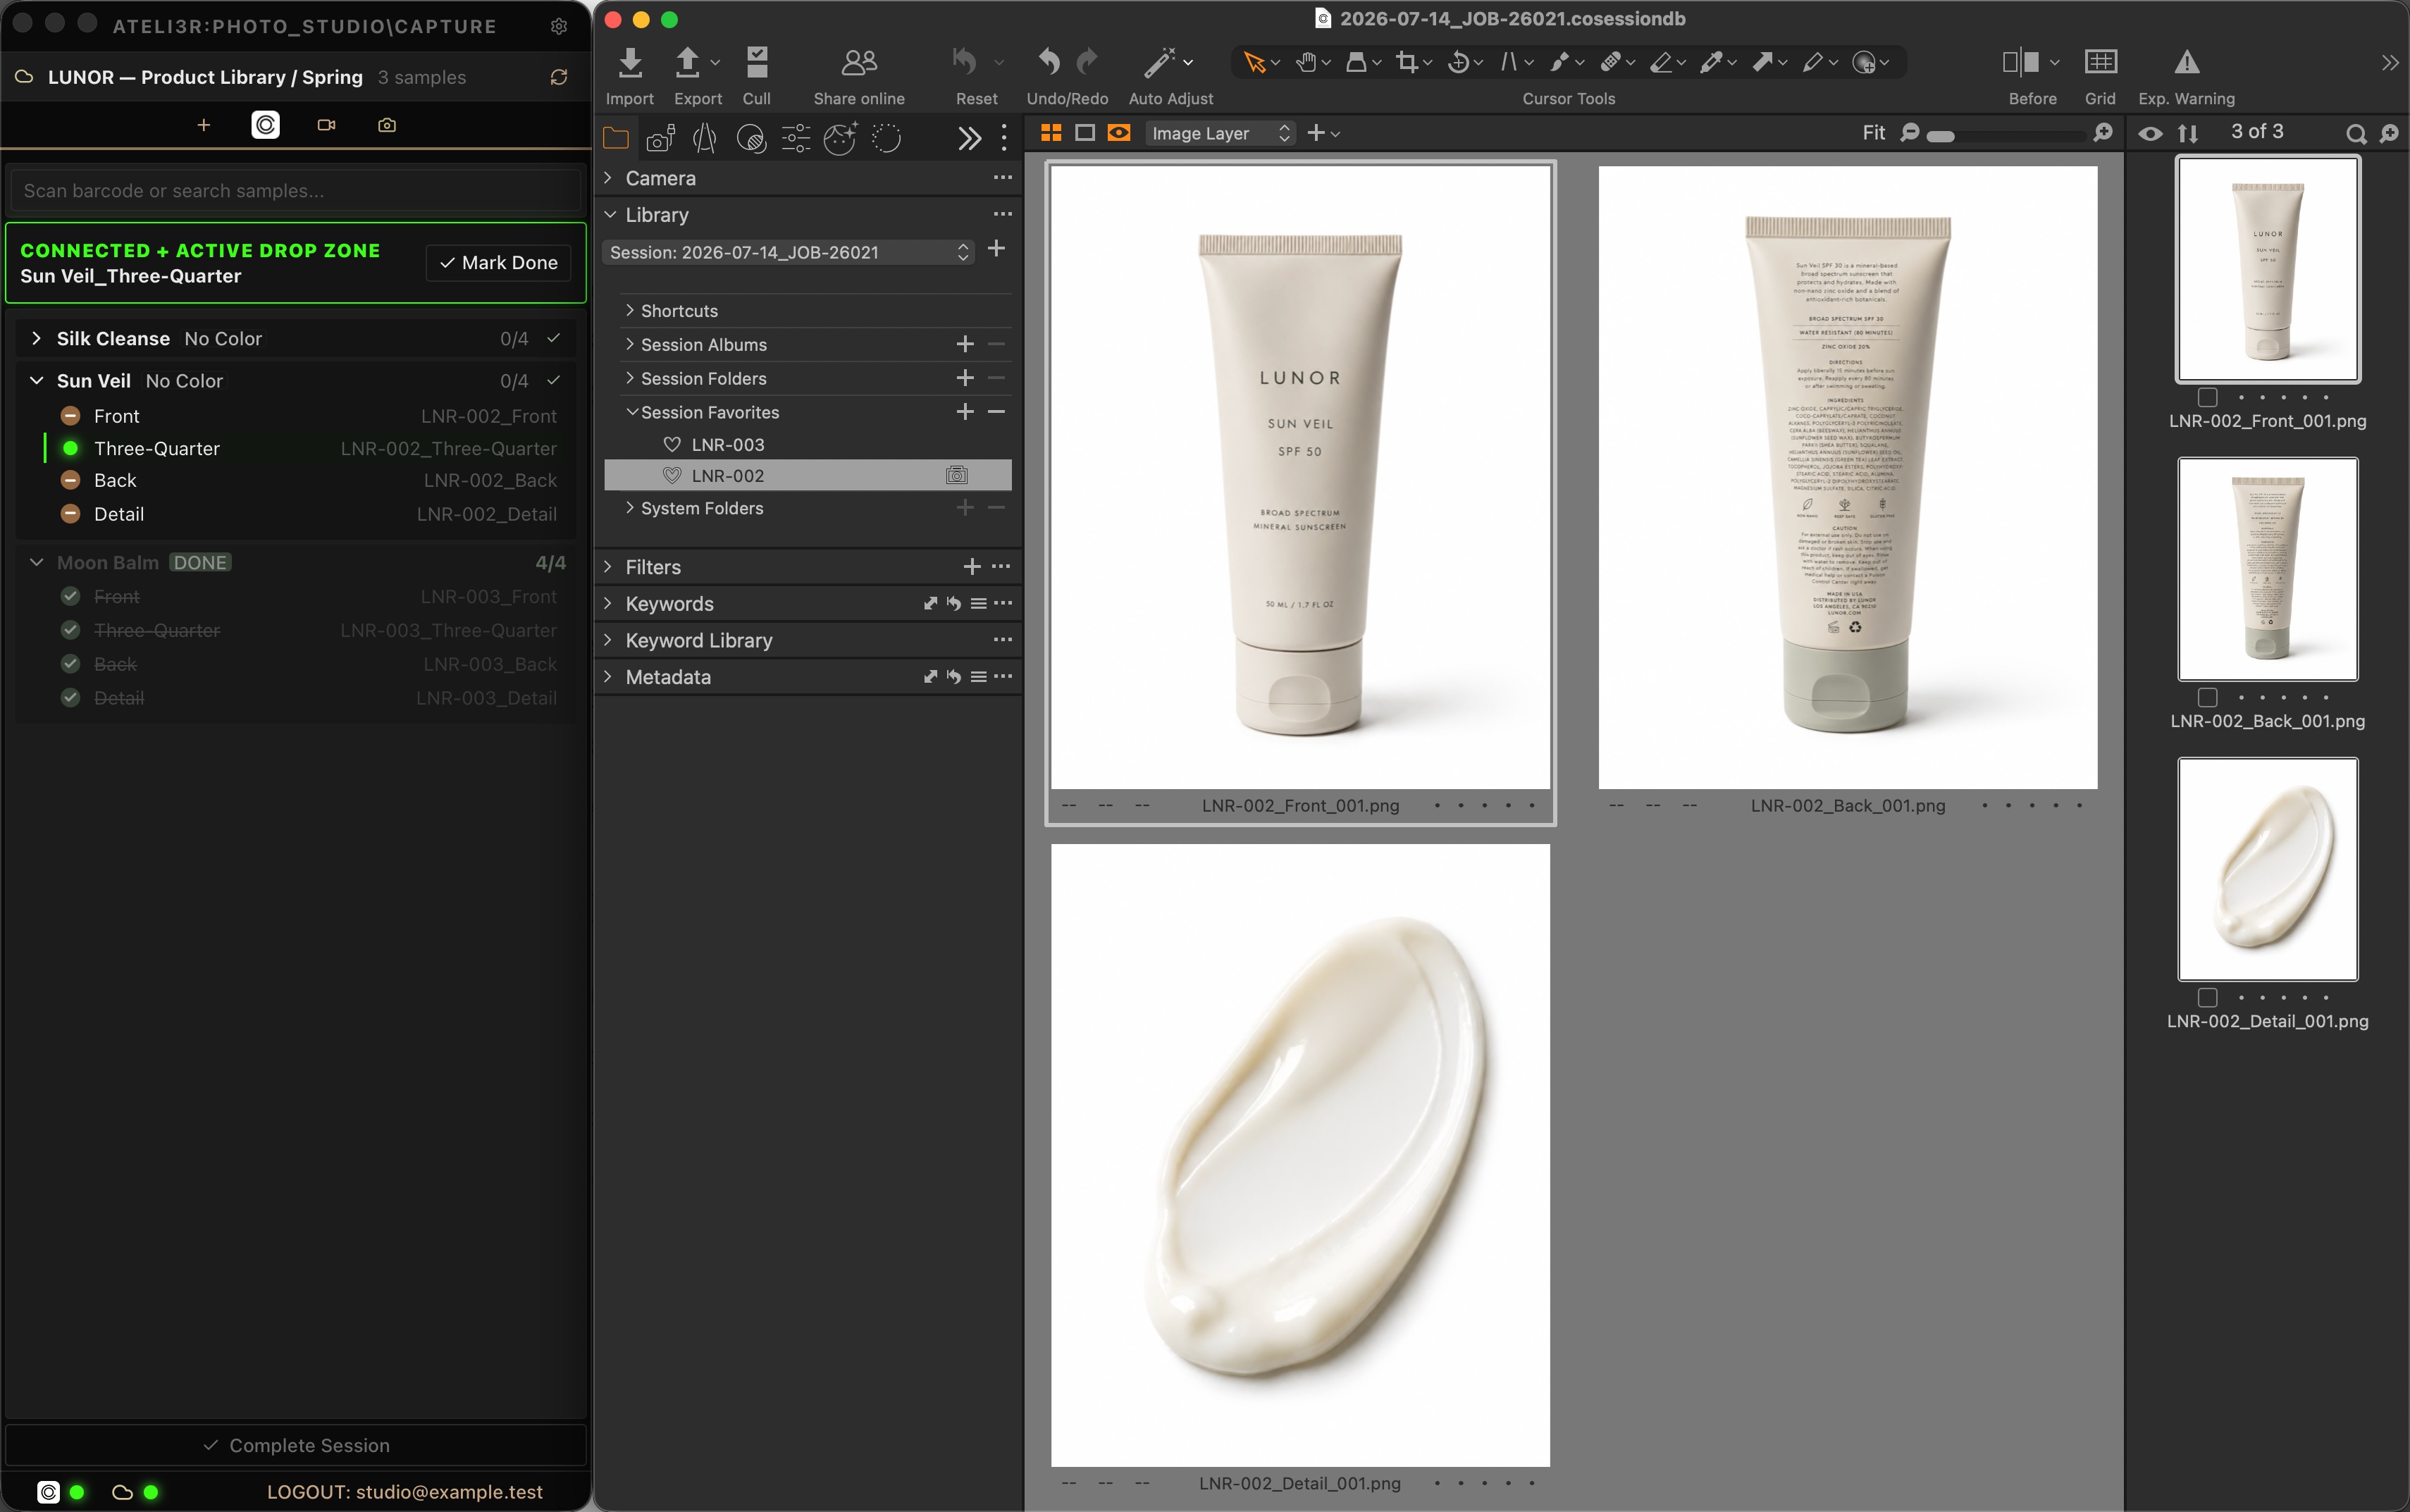This screenshot has width=2410, height=1512.
Task: Click the sort arrows icon in browser
Action: pyautogui.click(x=2188, y=133)
